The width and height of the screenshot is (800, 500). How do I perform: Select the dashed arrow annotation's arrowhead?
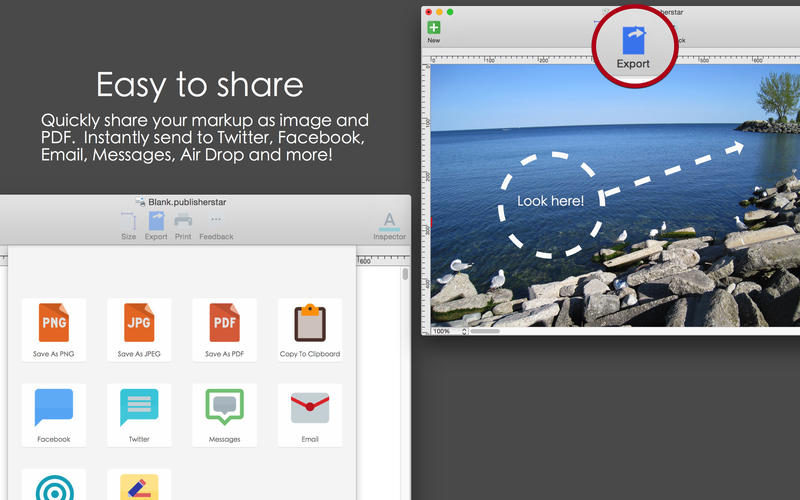pyautogui.click(x=735, y=148)
